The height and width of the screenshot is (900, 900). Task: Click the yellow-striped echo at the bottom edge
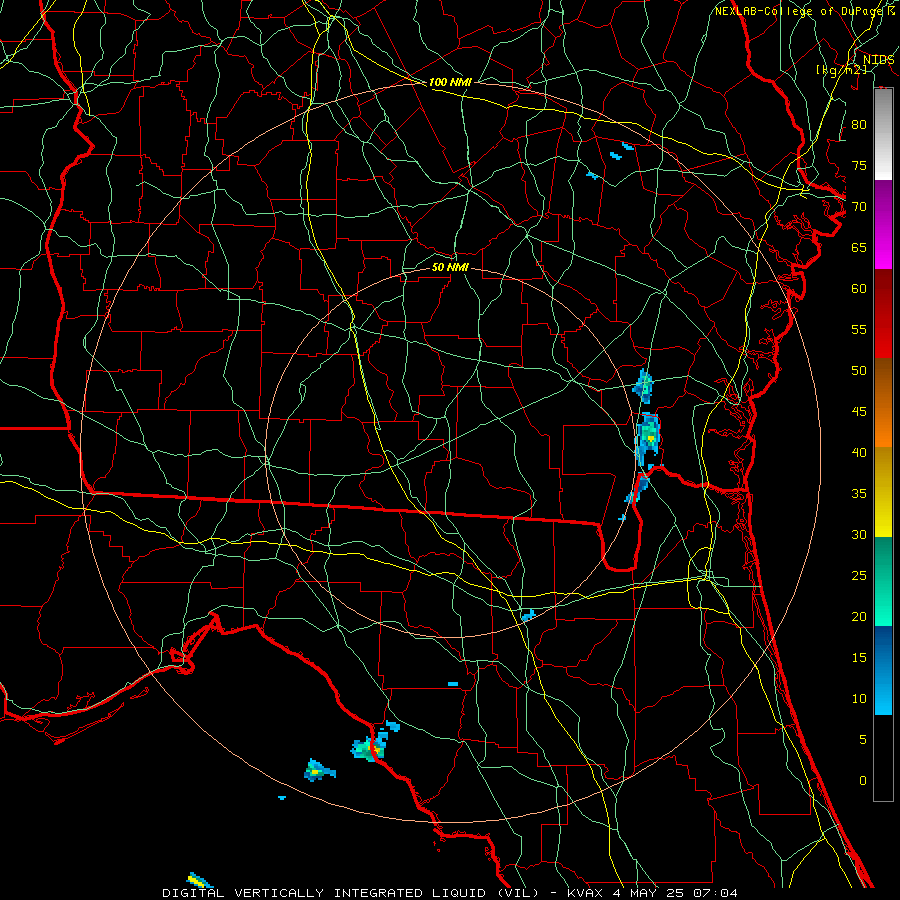tap(199, 880)
